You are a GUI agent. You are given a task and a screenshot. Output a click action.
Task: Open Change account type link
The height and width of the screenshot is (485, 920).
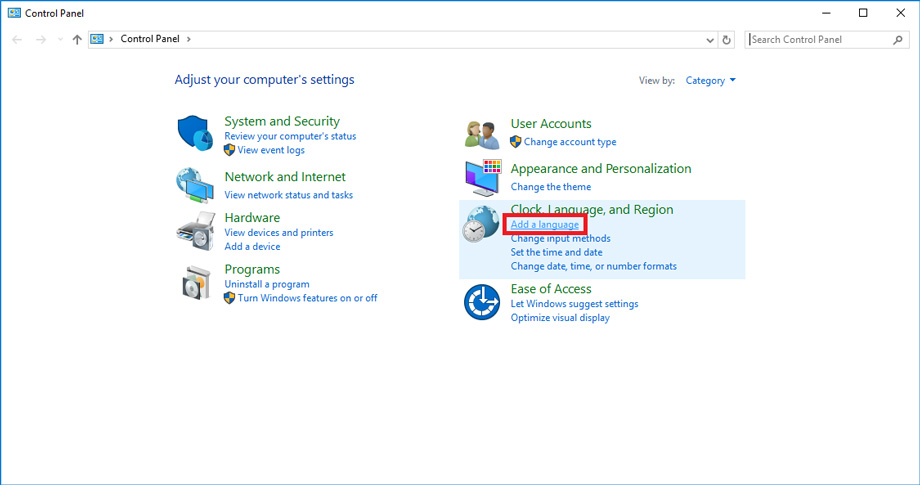click(x=570, y=142)
